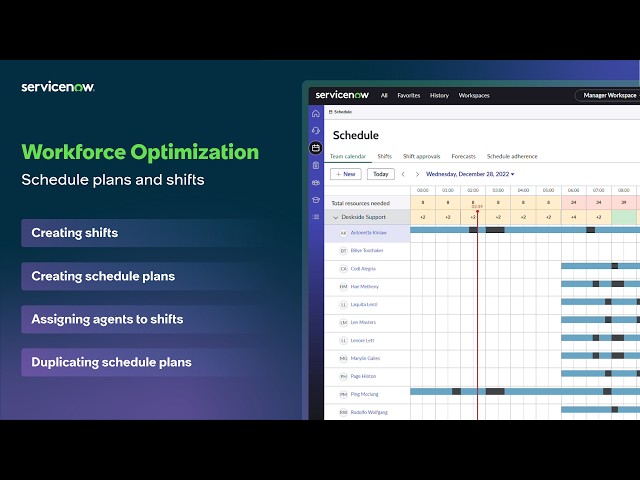640x480 pixels.
Task: Click the Workforce Optimization heading
Action: click(x=140, y=152)
